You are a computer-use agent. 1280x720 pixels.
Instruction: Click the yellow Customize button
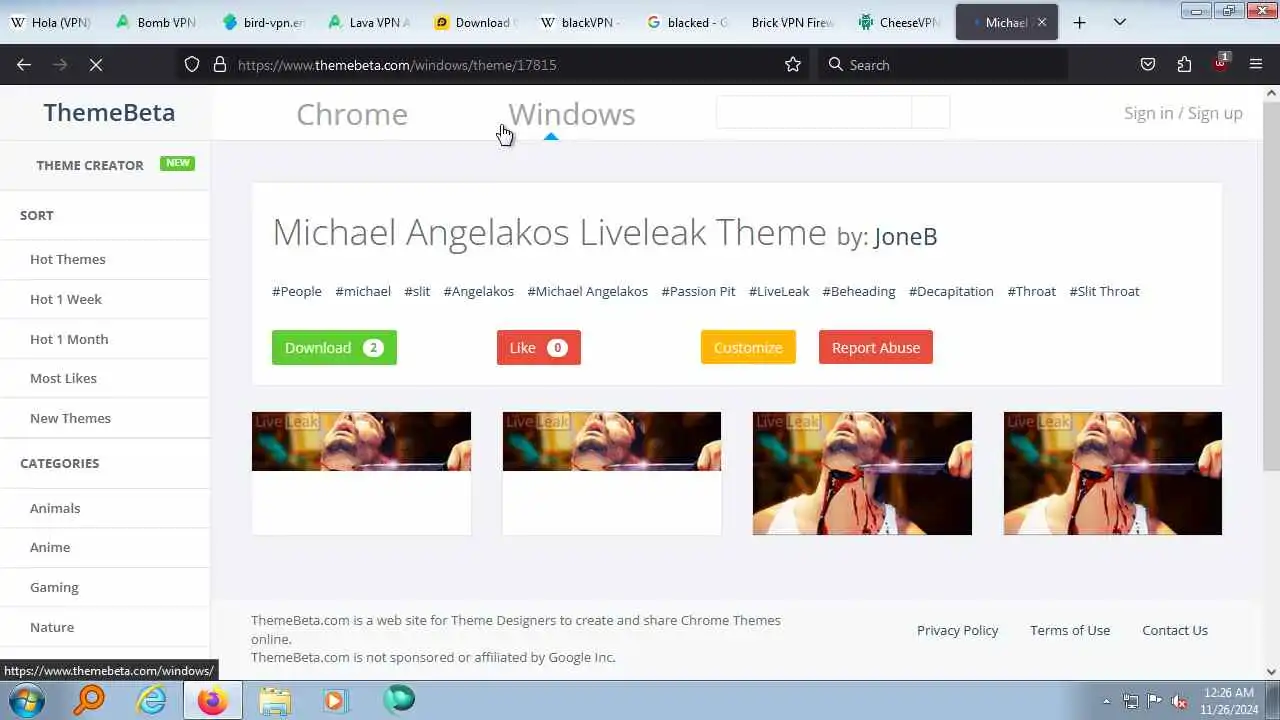(x=748, y=347)
